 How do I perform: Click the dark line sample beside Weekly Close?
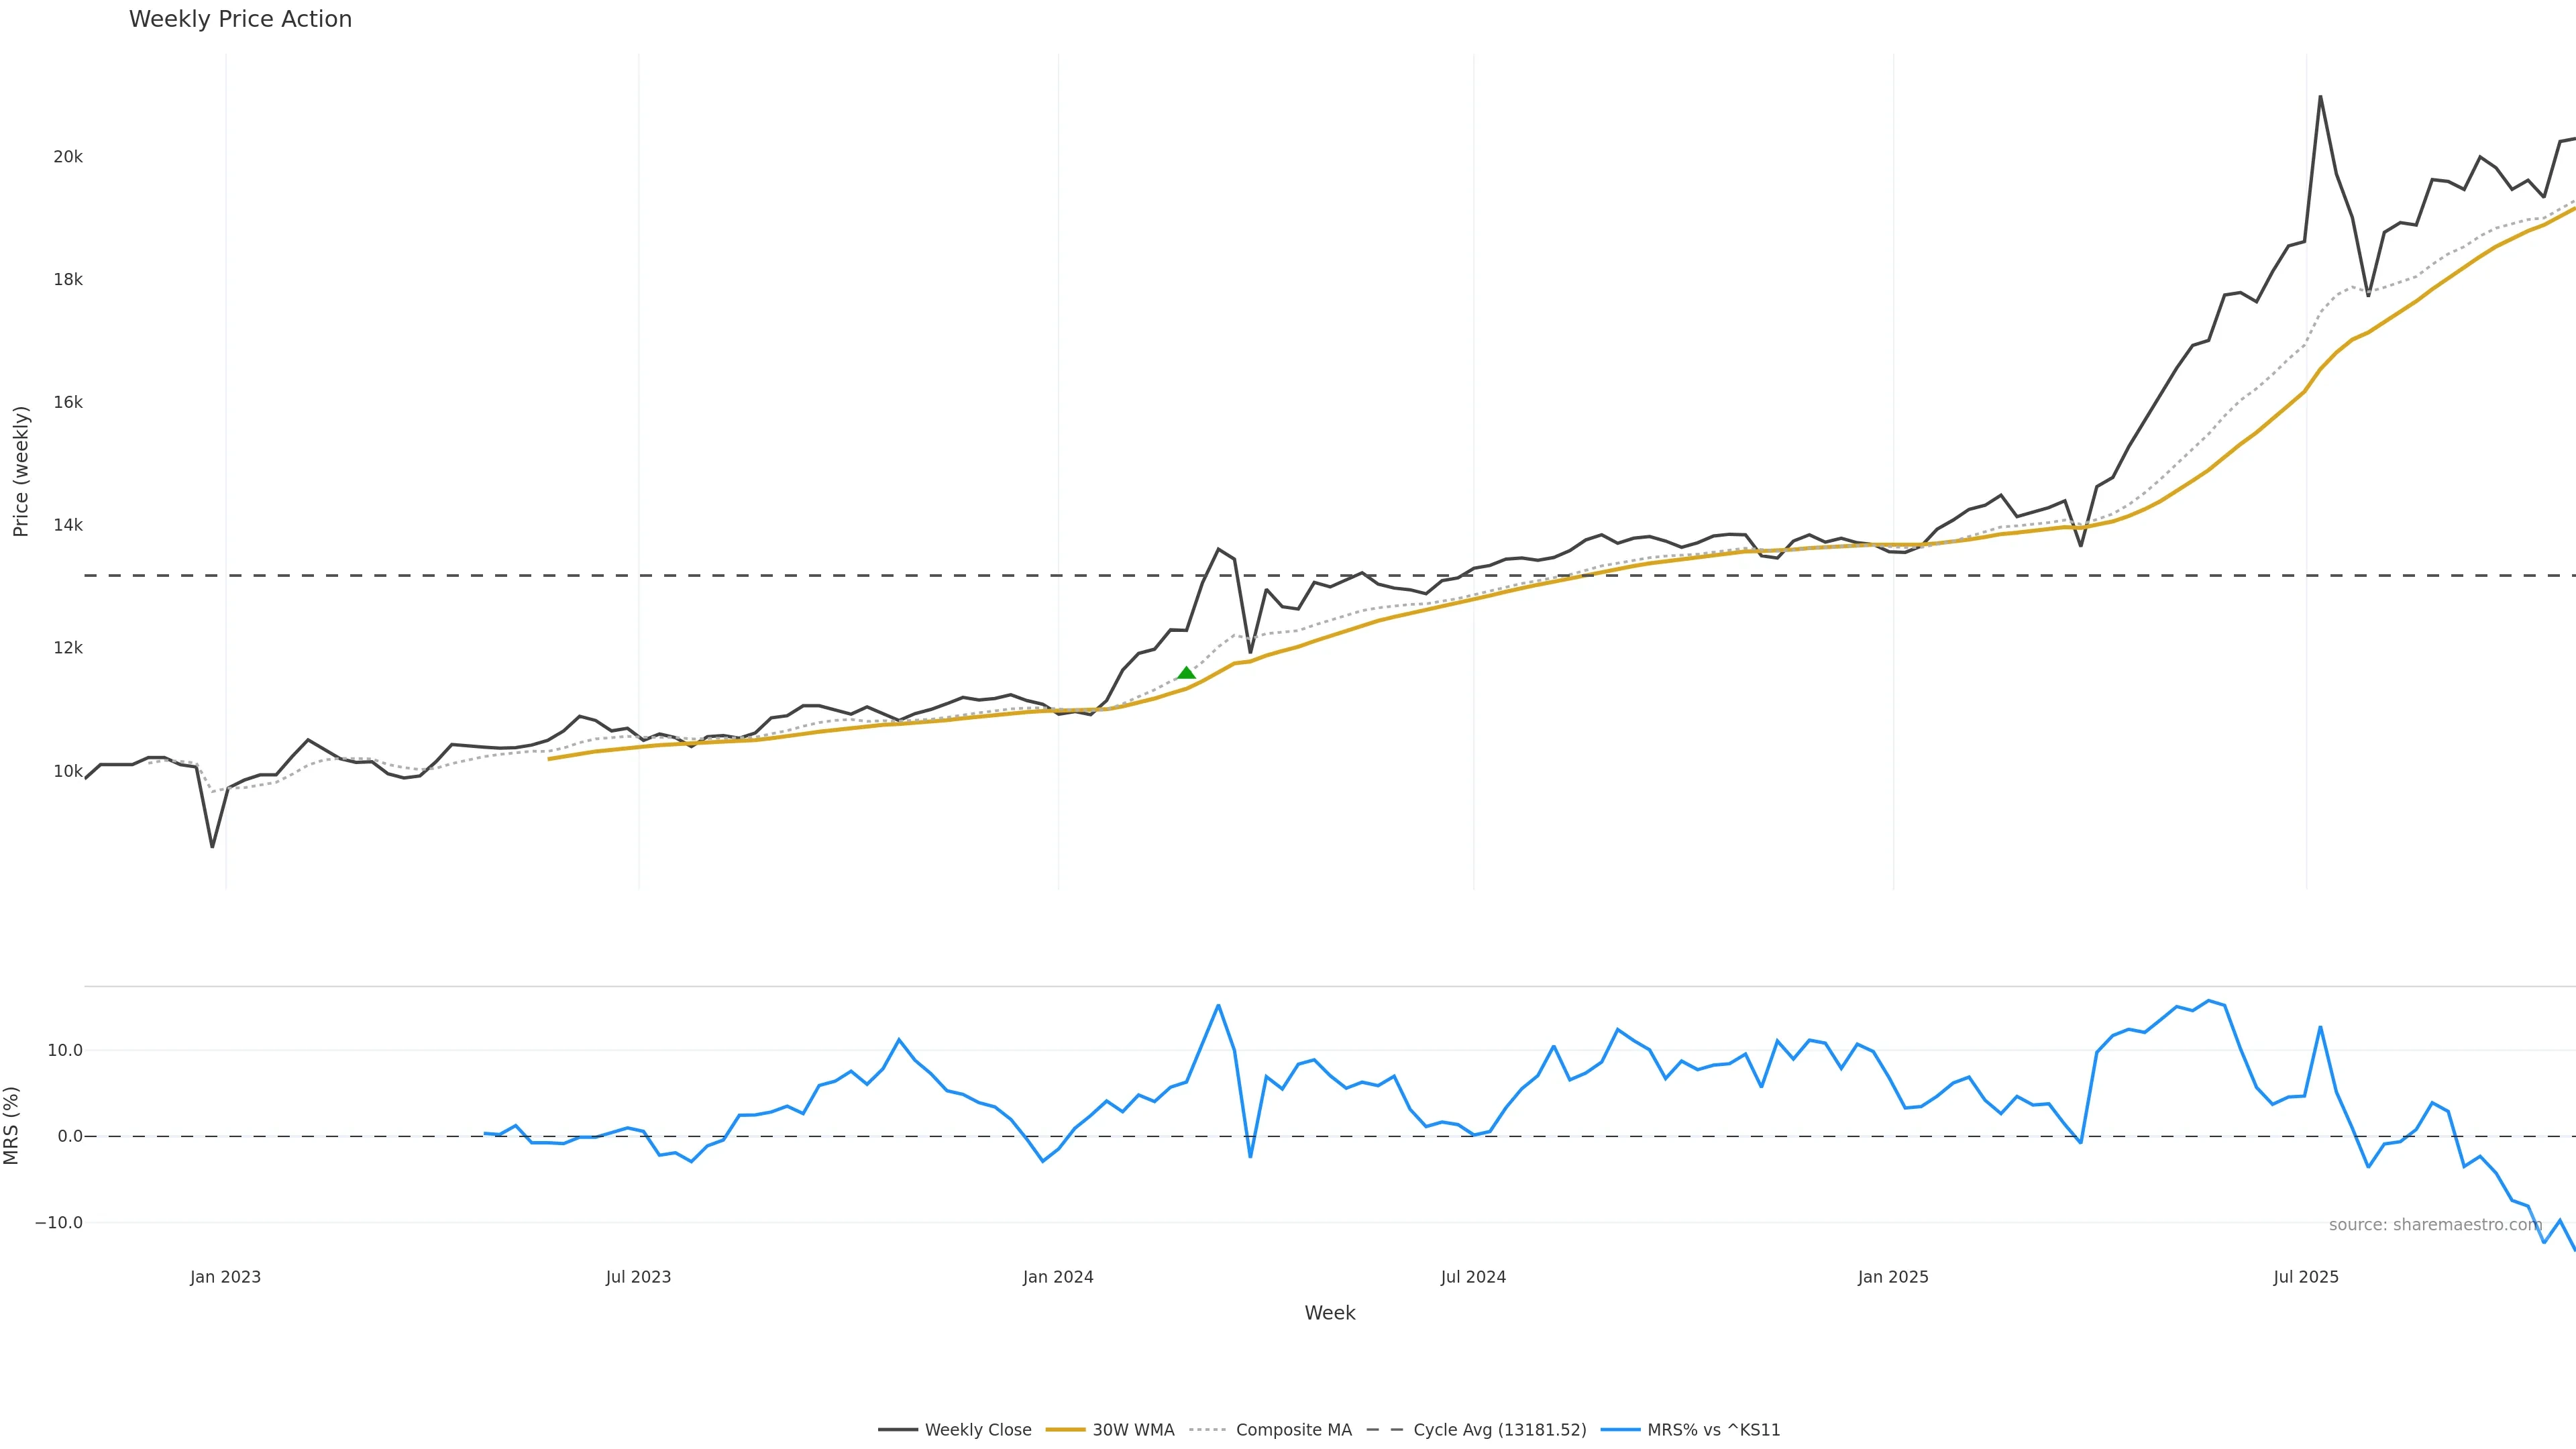pos(897,1430)
